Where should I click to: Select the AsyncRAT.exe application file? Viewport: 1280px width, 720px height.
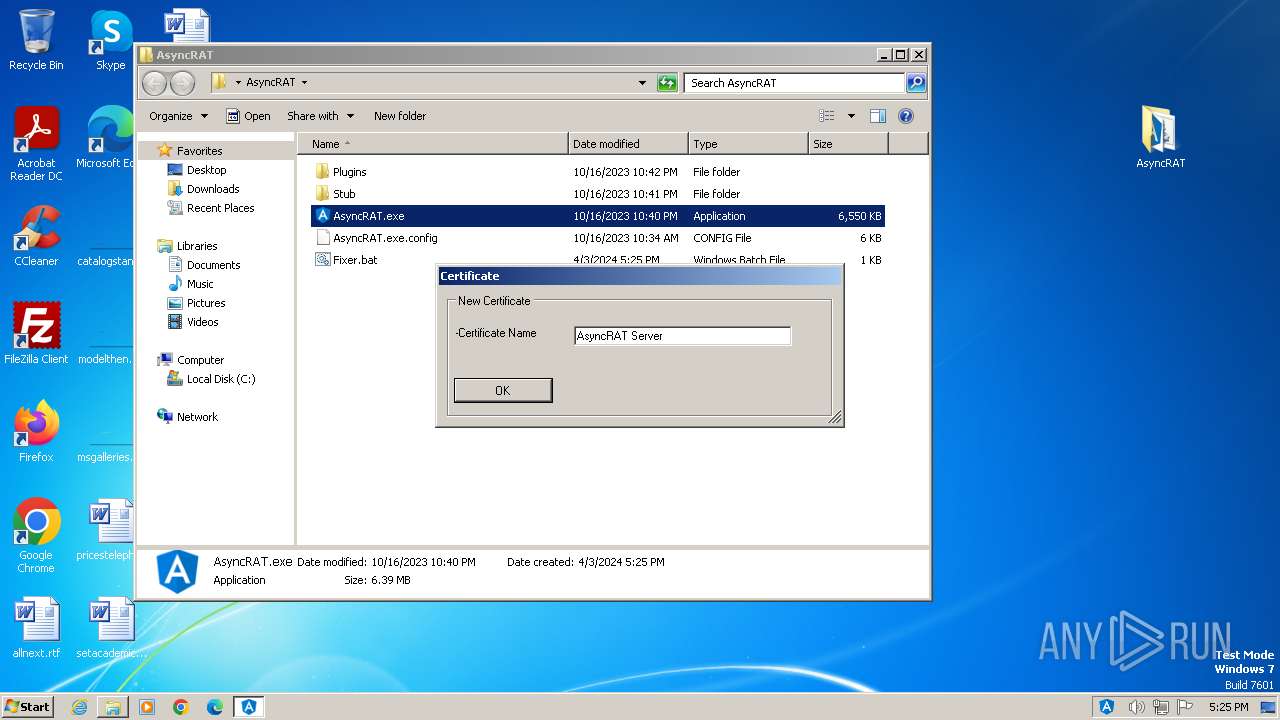[x=598, y=216]
